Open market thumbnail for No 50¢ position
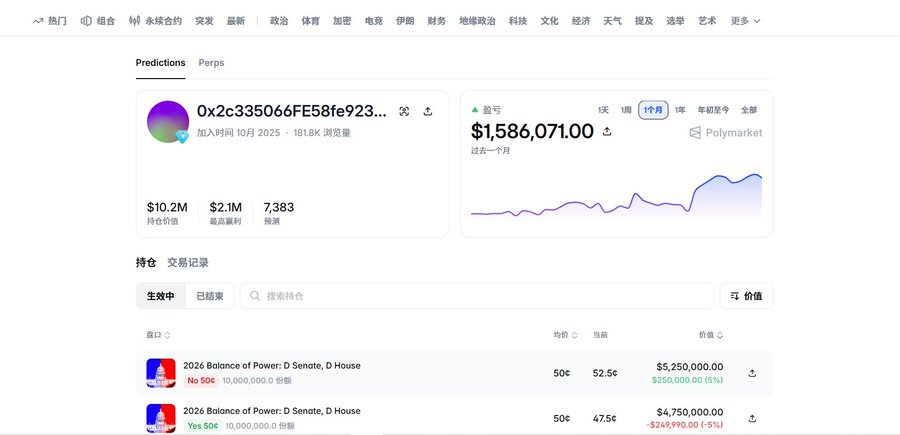 point(161,373)
